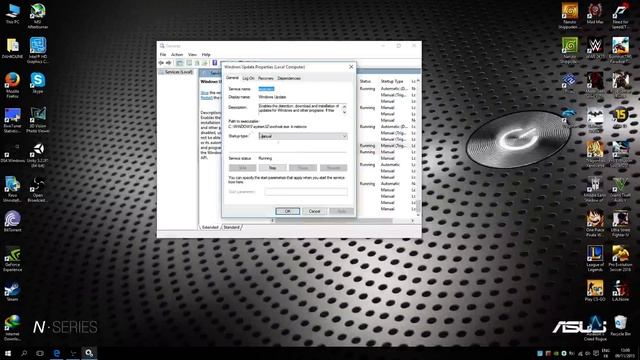Select Services (Local) in the tree
The height and width of the screenshot is (360, 640).
pos(178,72)
